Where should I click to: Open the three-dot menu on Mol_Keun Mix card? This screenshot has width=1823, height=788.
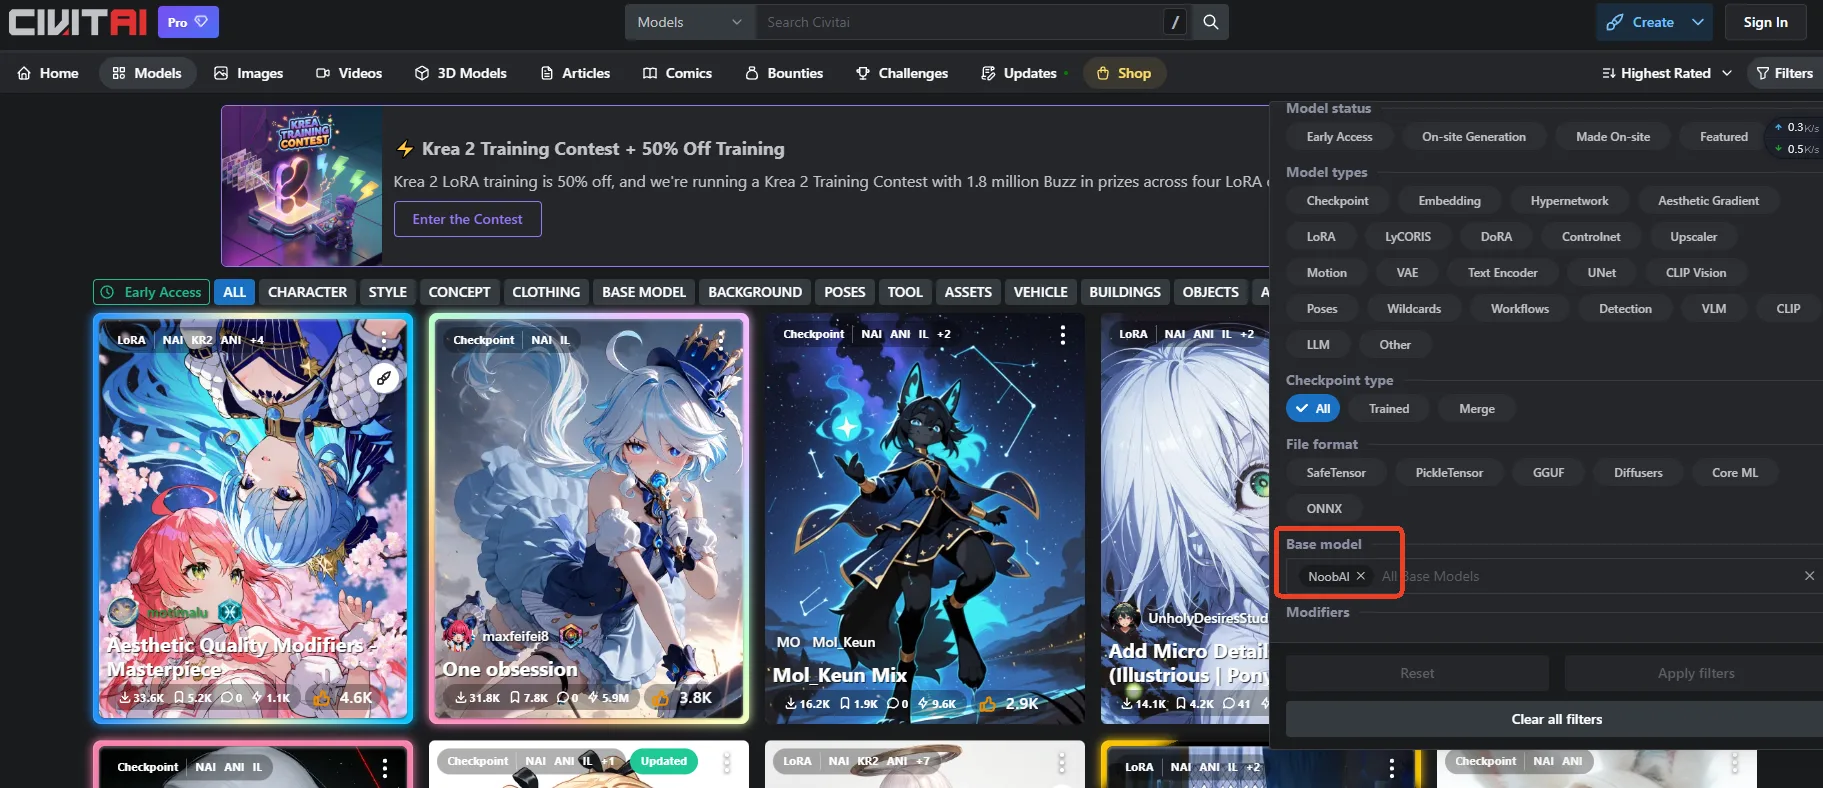[1062, 335]
